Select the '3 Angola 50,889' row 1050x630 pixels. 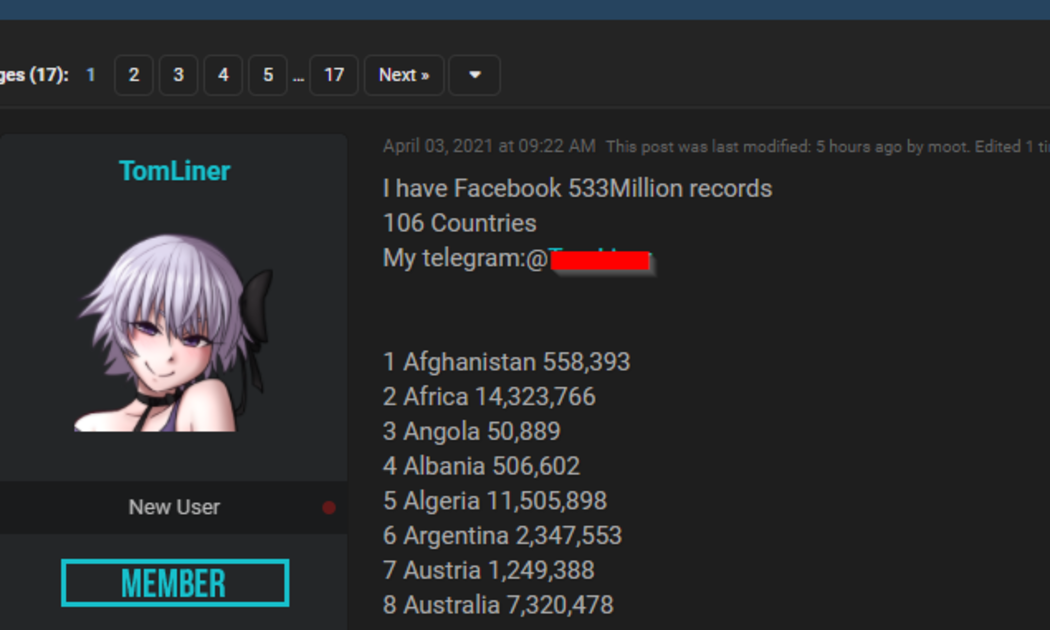(x=471, y=432)
